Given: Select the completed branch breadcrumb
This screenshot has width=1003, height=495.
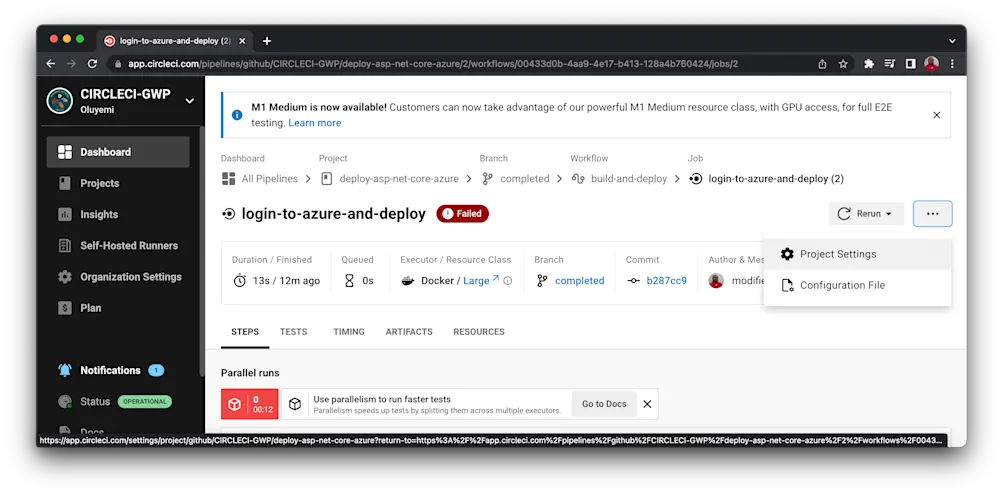Looking at the screenshot, I should 525,179.
